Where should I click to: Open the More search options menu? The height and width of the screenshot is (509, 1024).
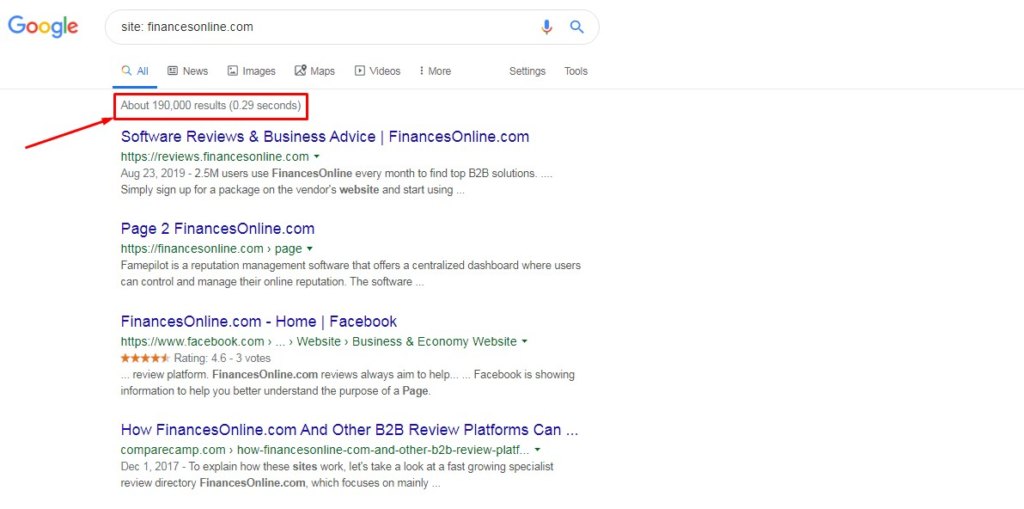tap(435, 71)
